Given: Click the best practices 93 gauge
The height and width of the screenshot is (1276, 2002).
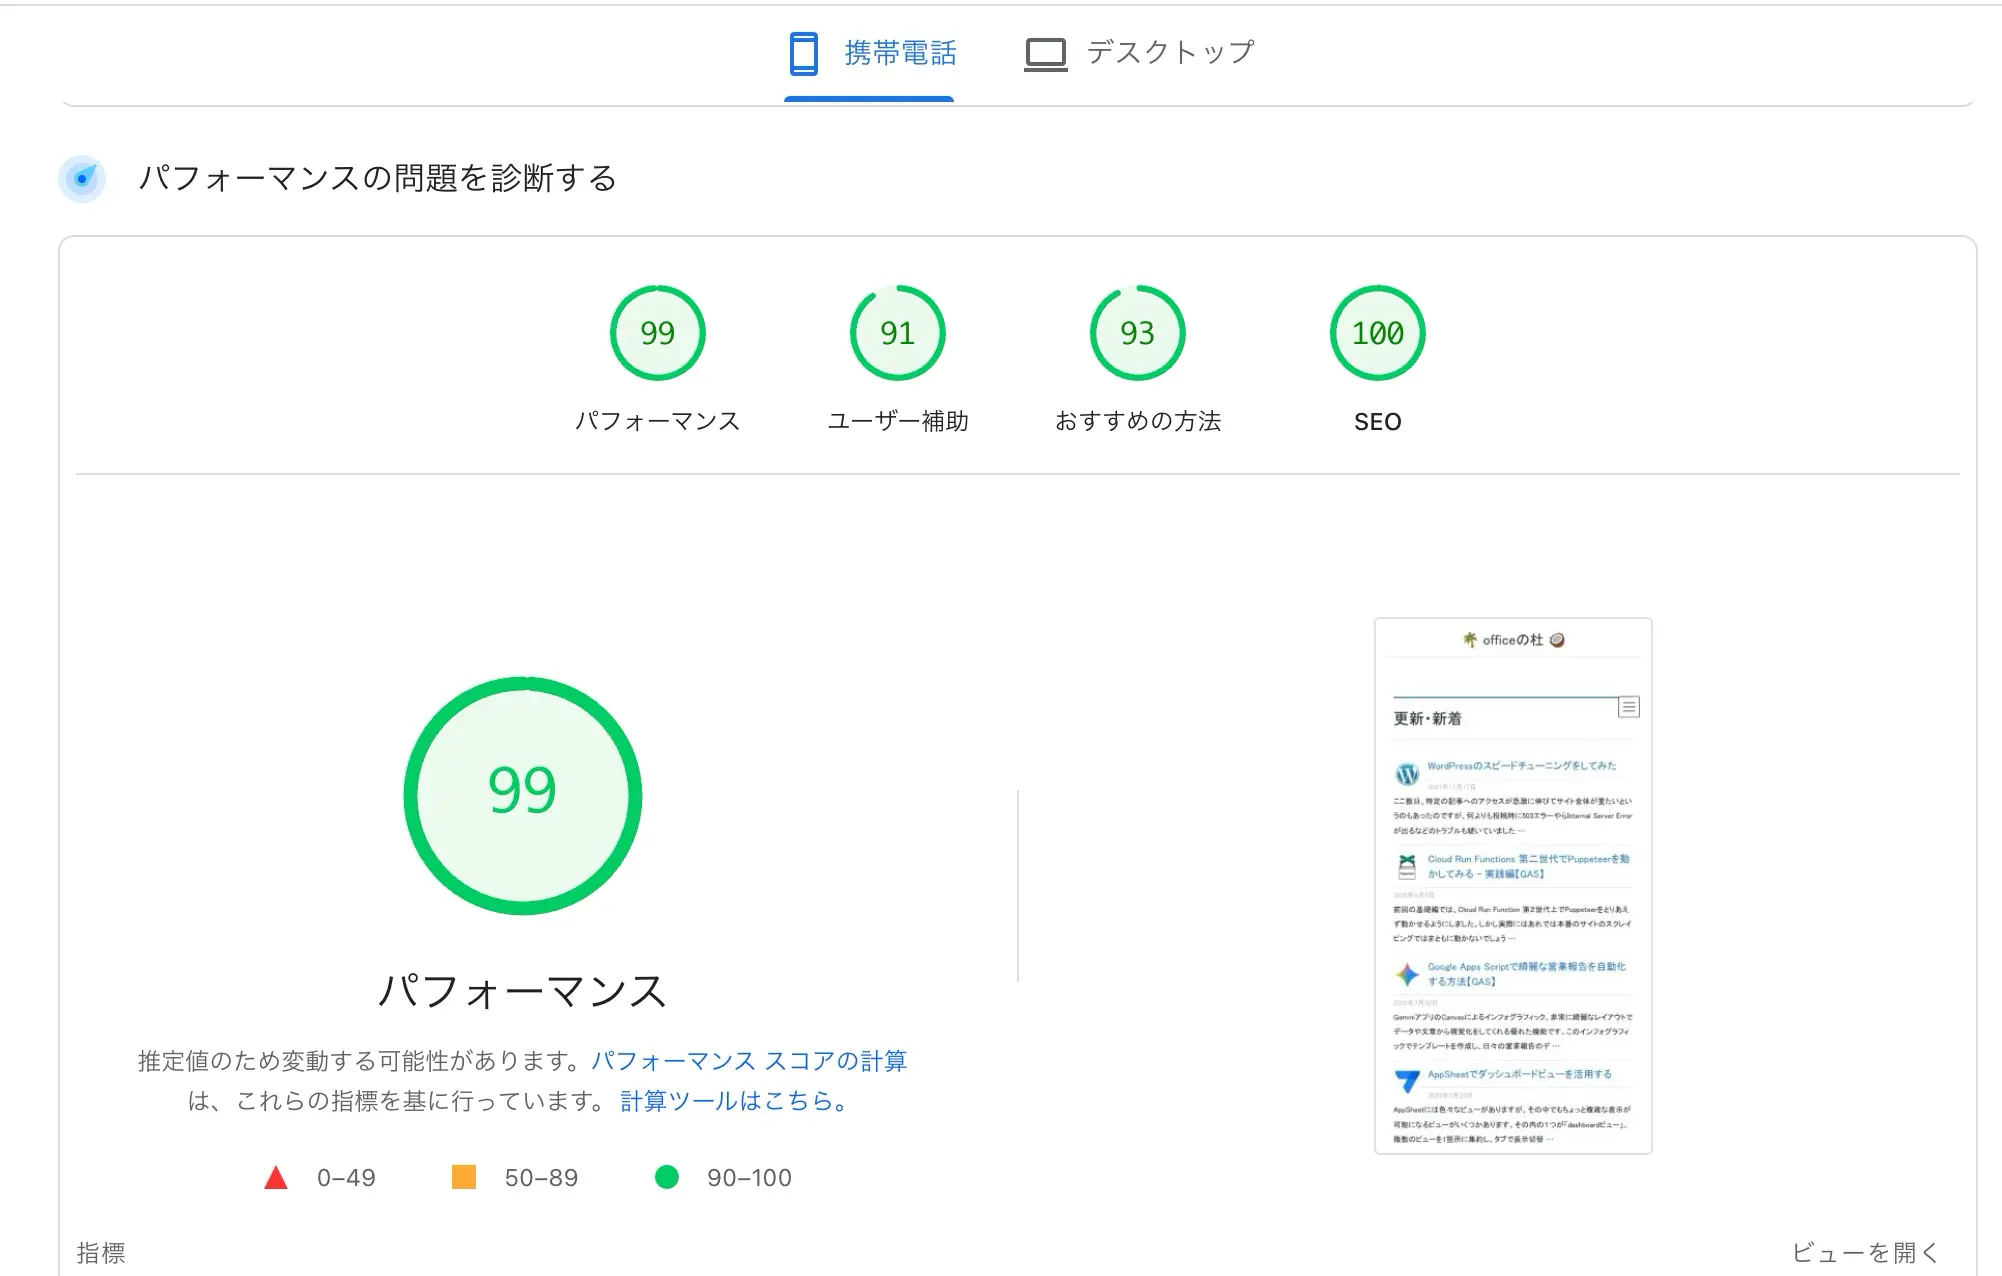Looking at the screenshot, I should pos(1137,333).
